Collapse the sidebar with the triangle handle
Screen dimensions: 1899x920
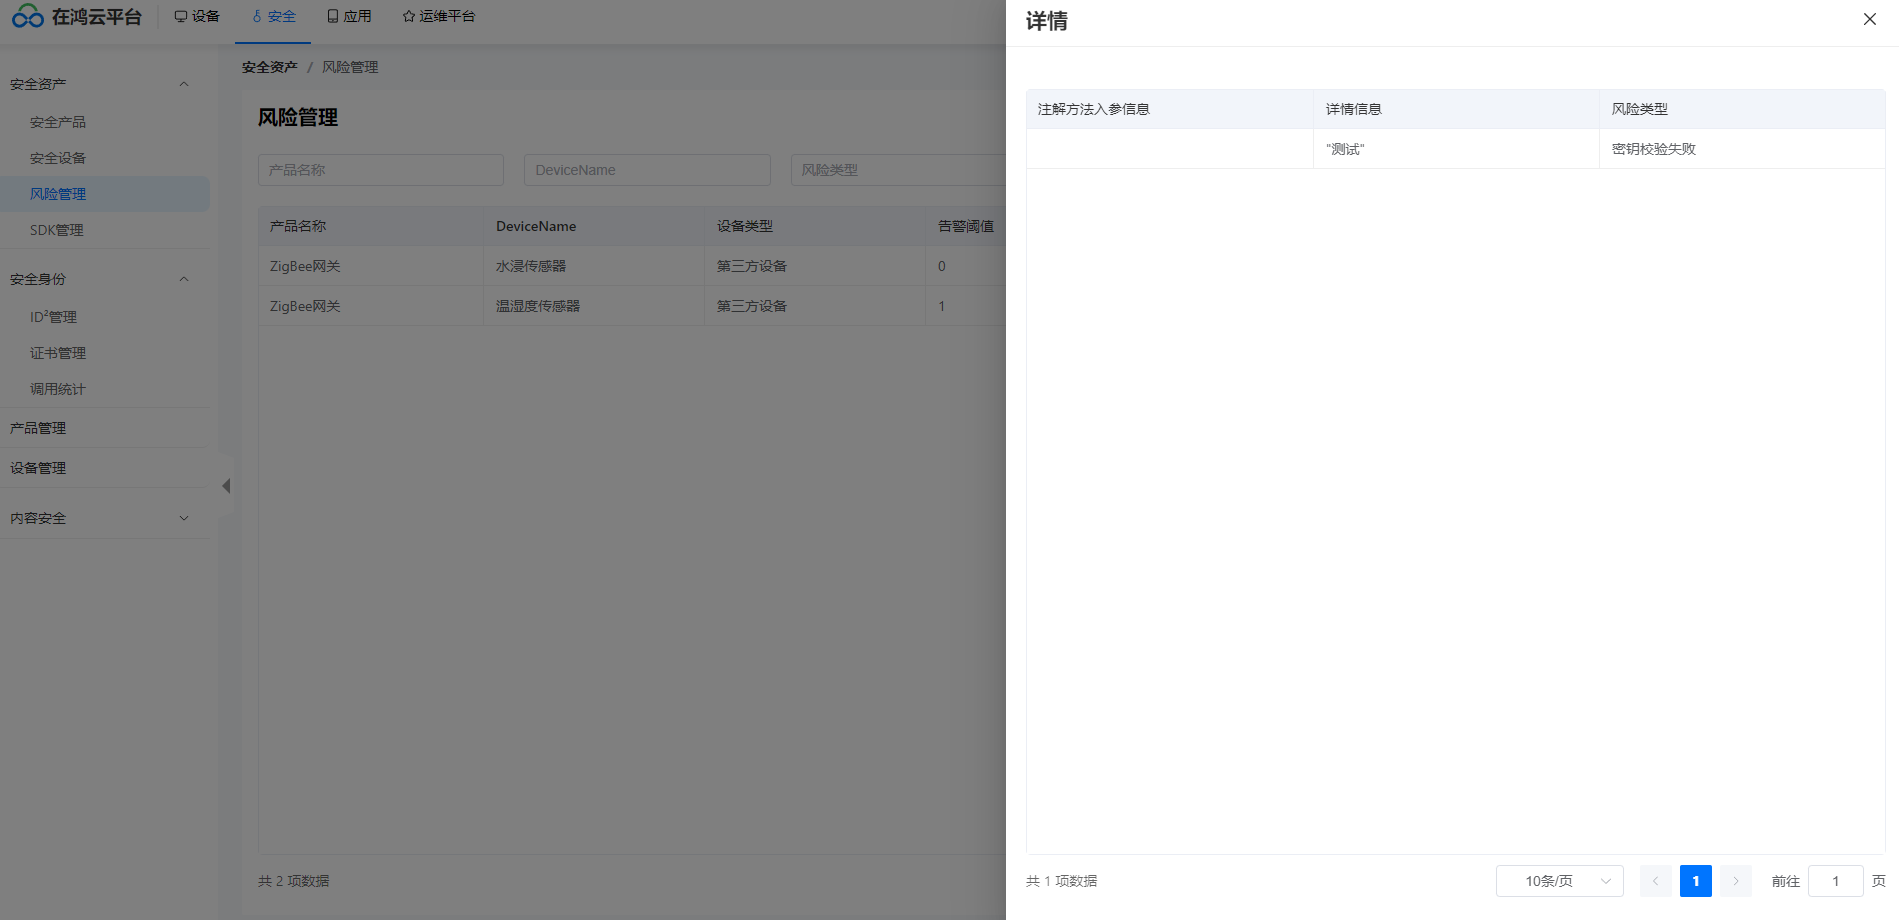click(x=226, y=486)
